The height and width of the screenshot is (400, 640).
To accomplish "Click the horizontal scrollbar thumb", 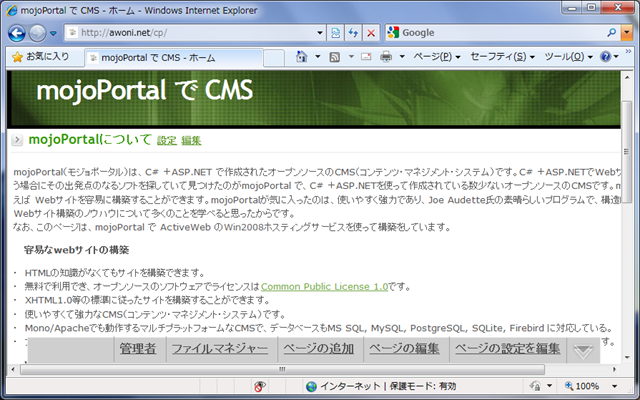I will coord(282,369).
